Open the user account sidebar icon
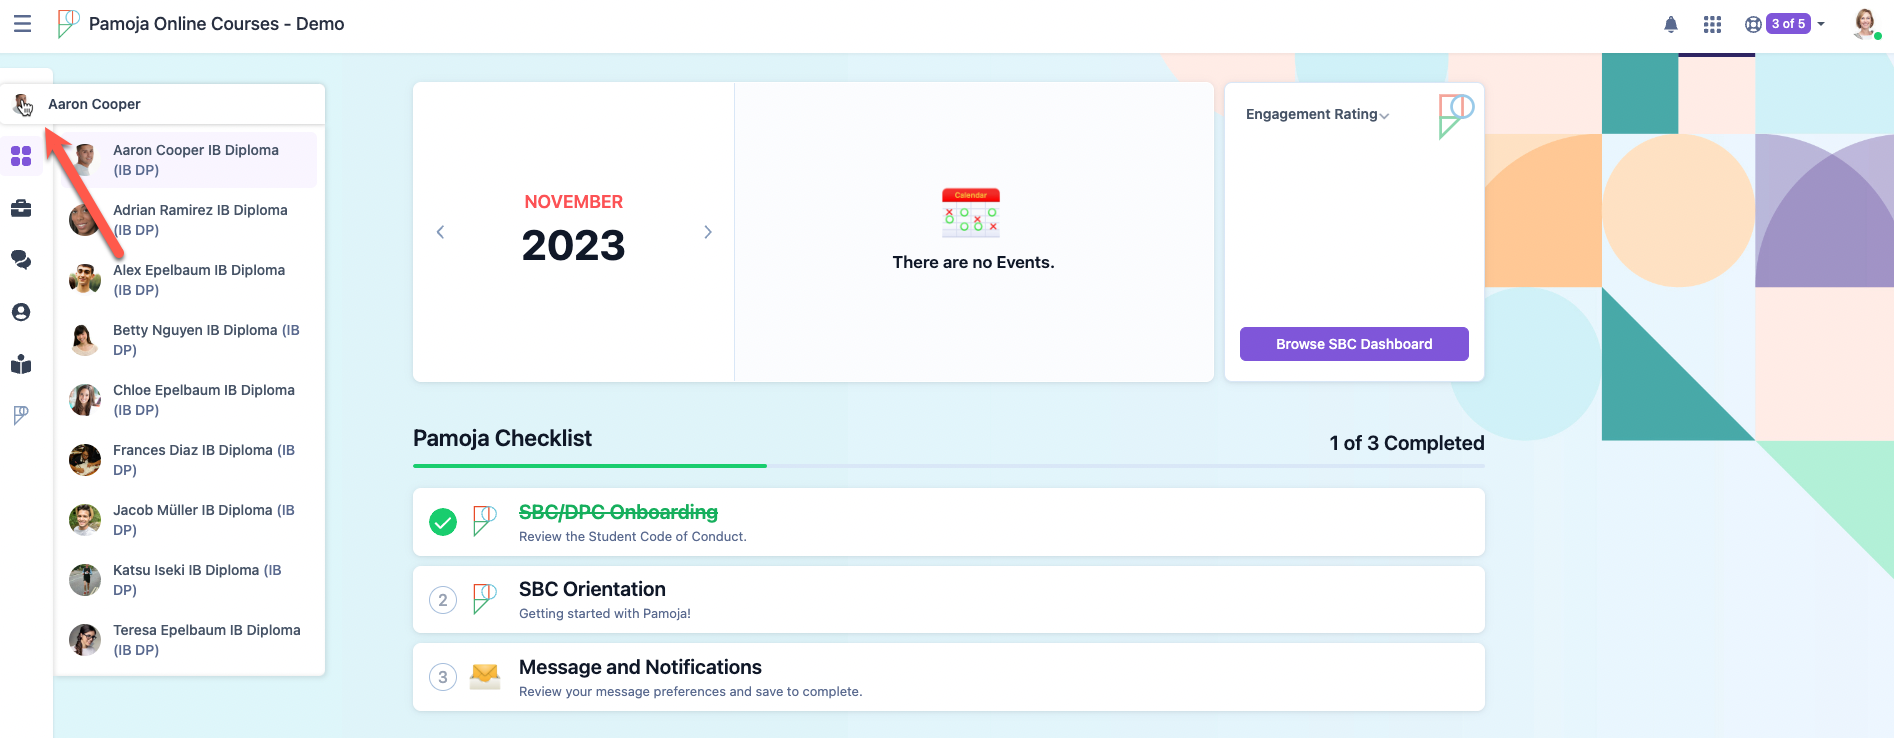The height and width of the screenshot is (738, 1894). click(21, 312)
